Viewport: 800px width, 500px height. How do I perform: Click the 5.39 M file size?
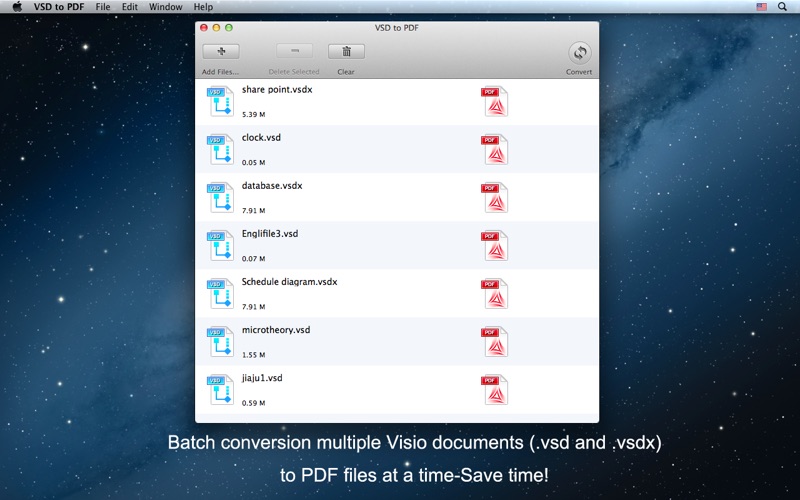(x=254, y=115)
